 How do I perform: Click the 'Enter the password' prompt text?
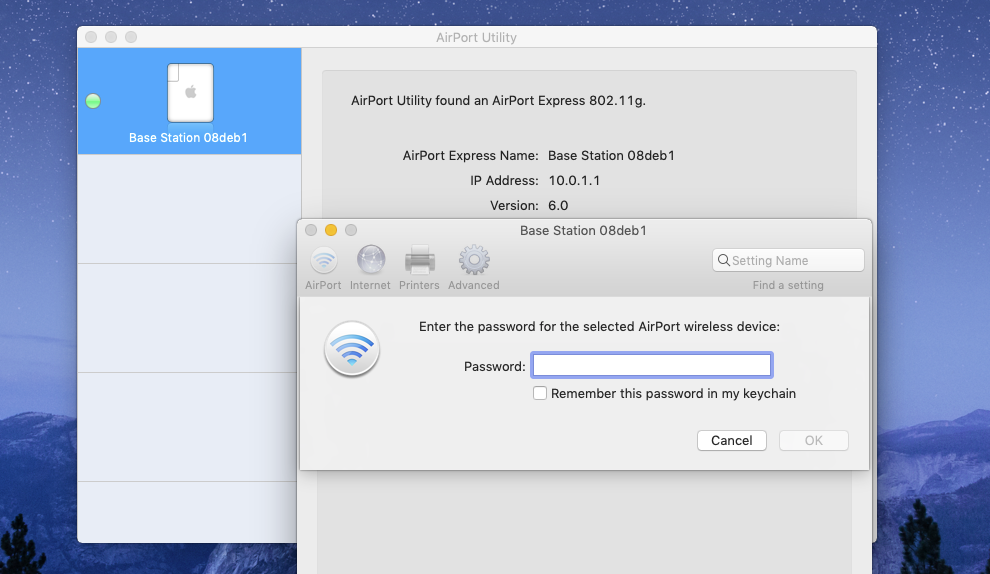tap(599, 326)
